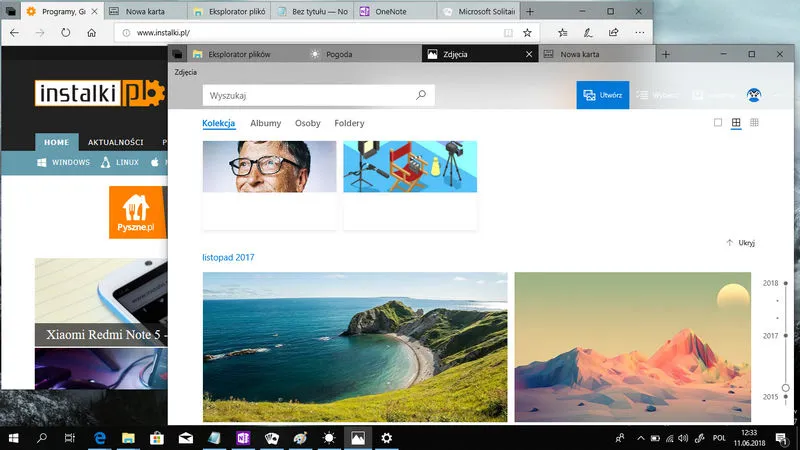This screenshot has width=800, height=450.
Task: Select the medium grid view icon
Action: (x=736, y=122)
